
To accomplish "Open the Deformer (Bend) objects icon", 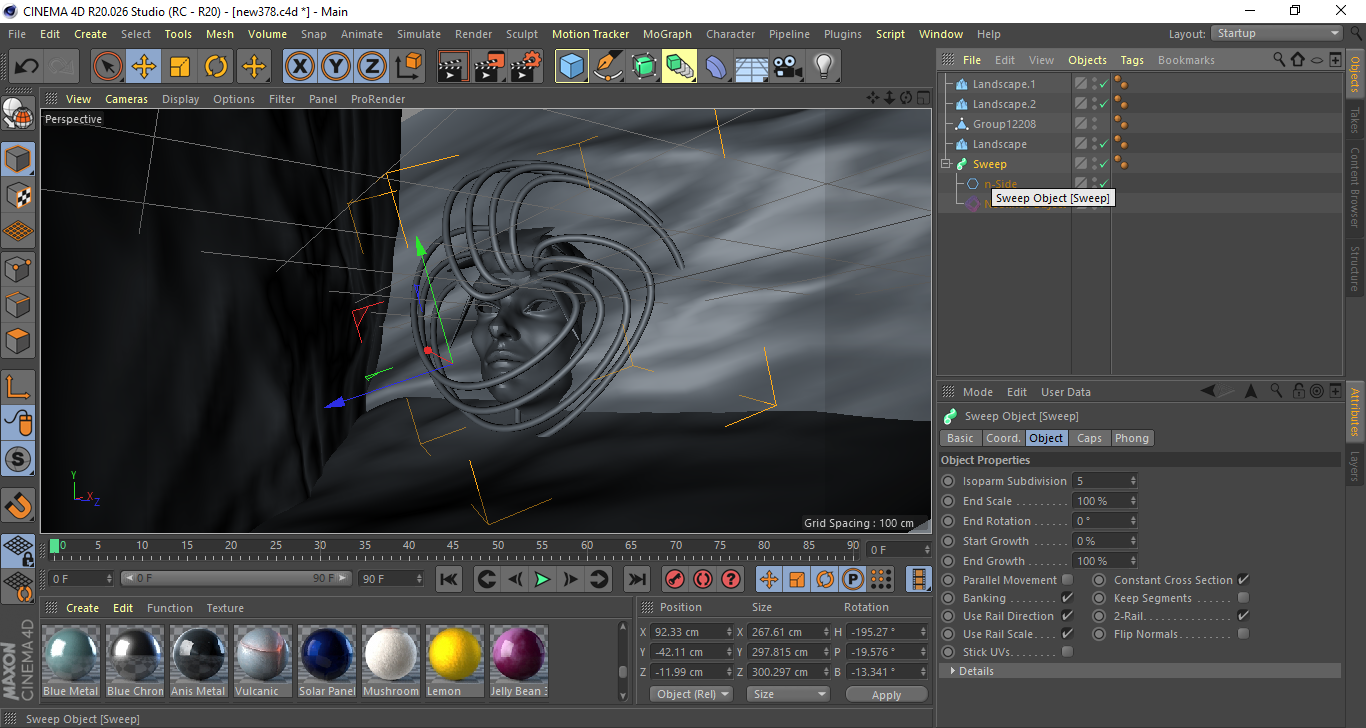I will (716, 67).
